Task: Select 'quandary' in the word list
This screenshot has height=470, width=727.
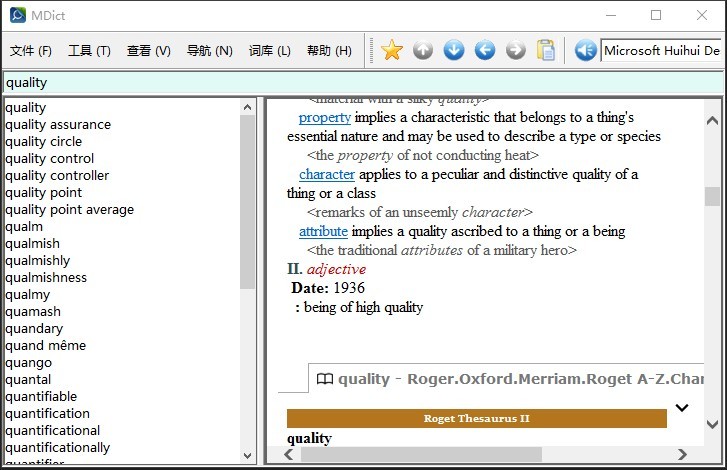Action: [x=34, y=329]
